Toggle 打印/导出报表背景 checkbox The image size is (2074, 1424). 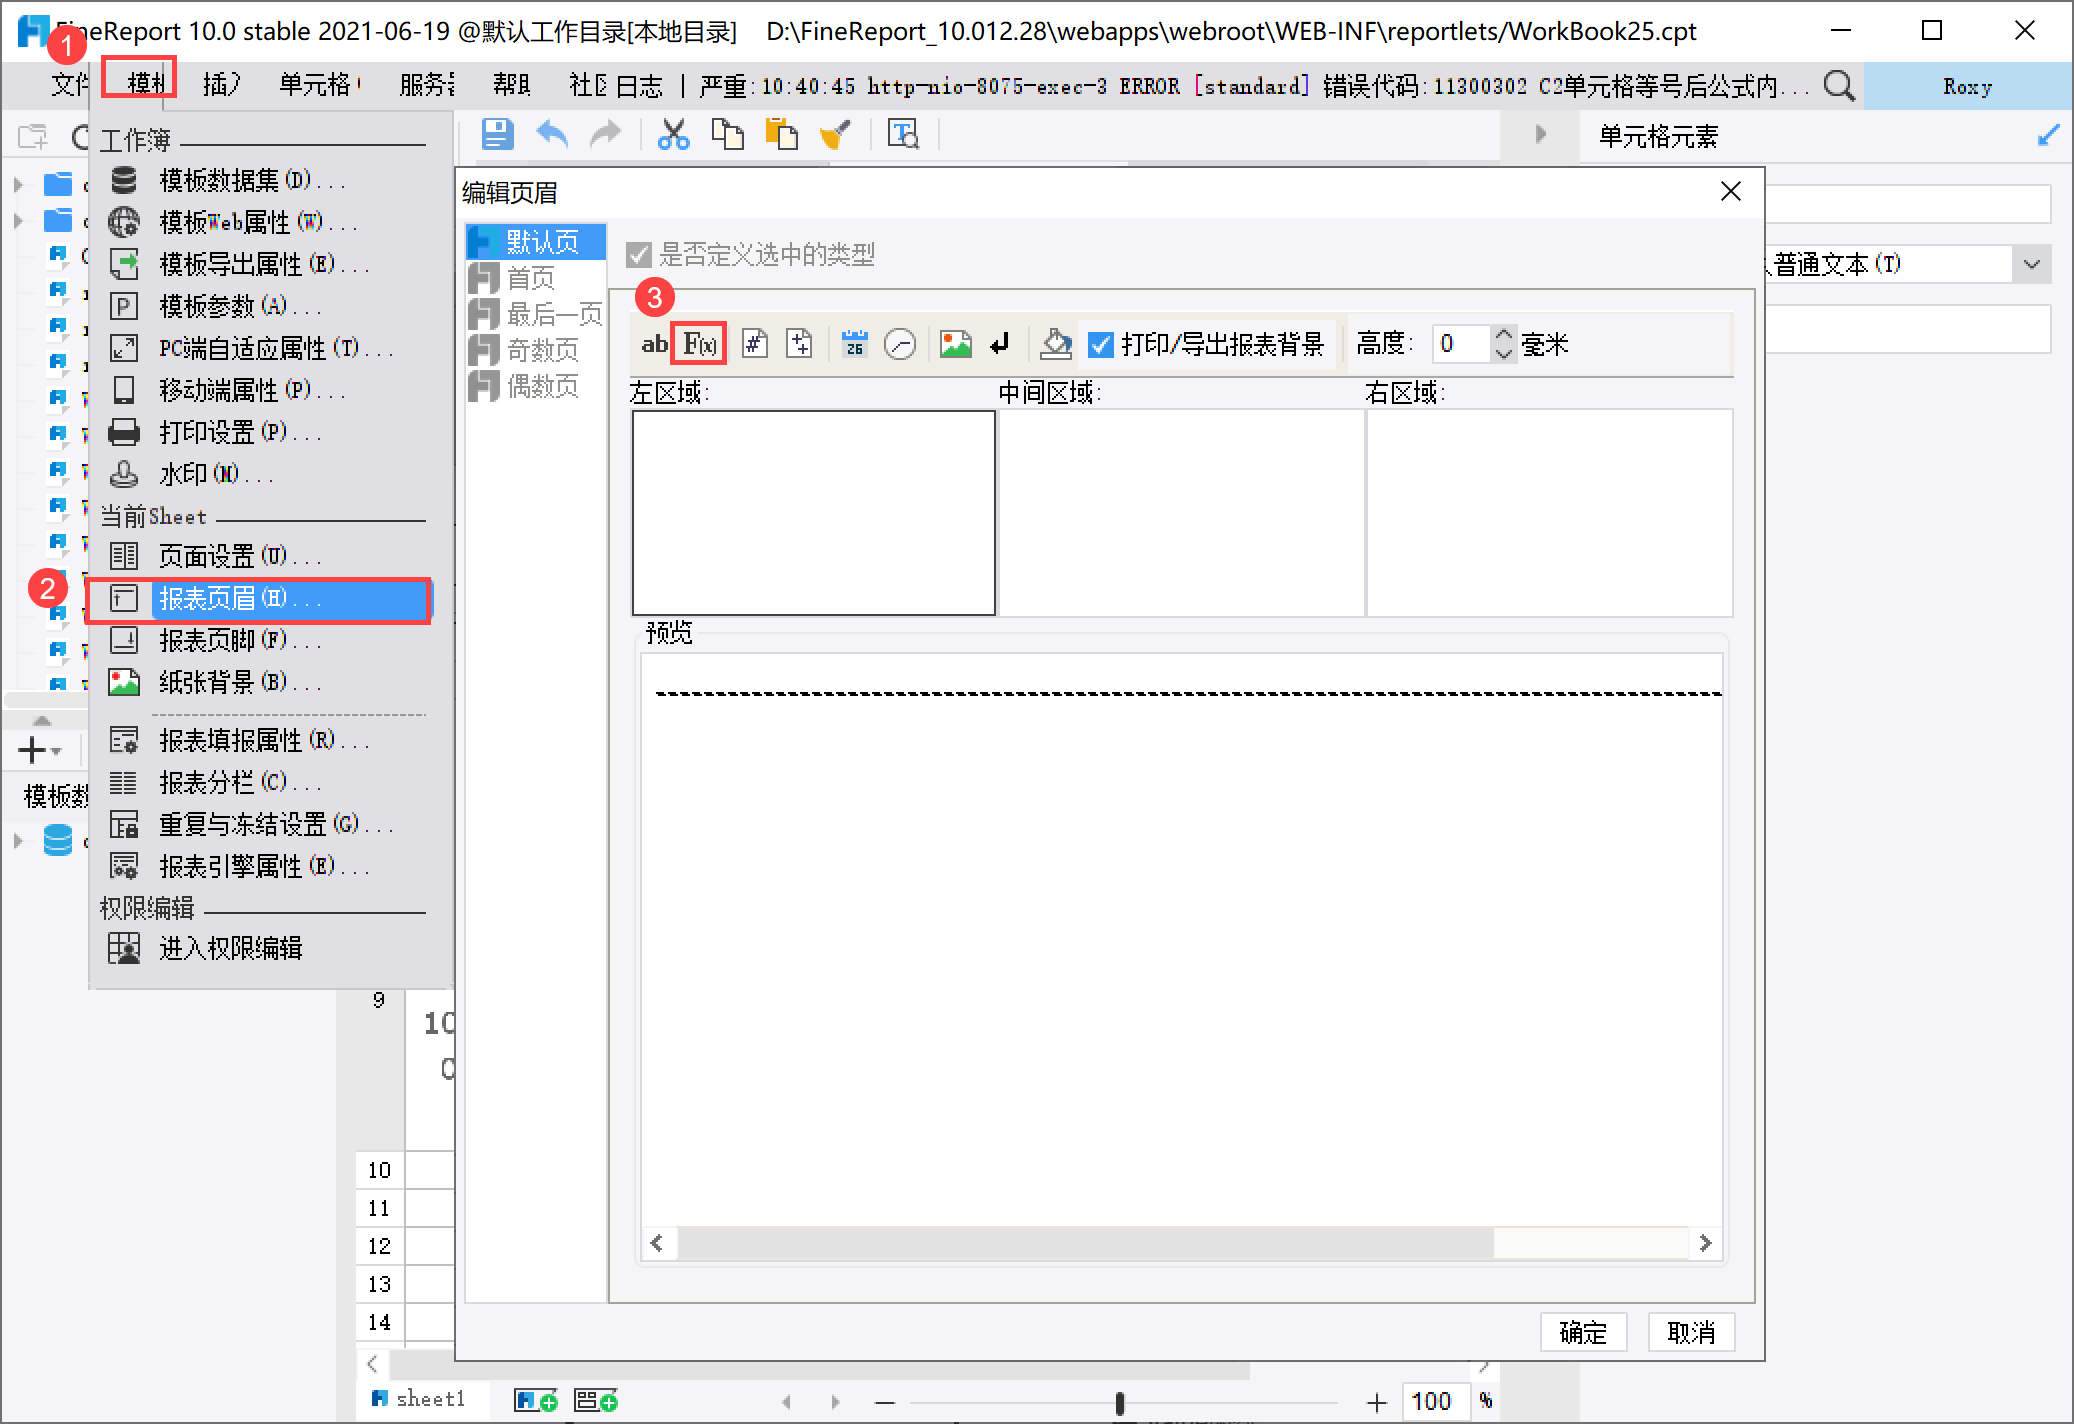[x=1101, y=345]
